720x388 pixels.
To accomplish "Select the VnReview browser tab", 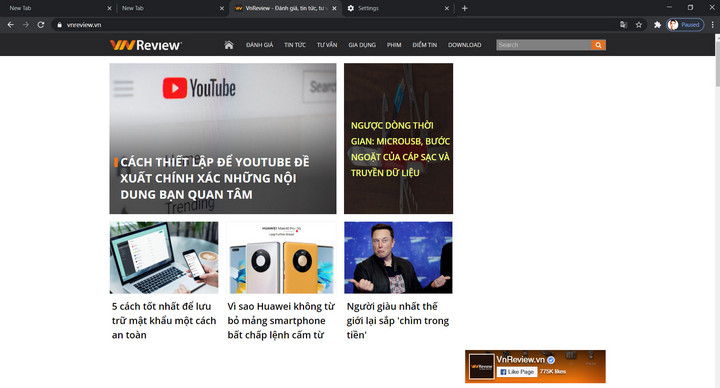I will click(285, 8).
